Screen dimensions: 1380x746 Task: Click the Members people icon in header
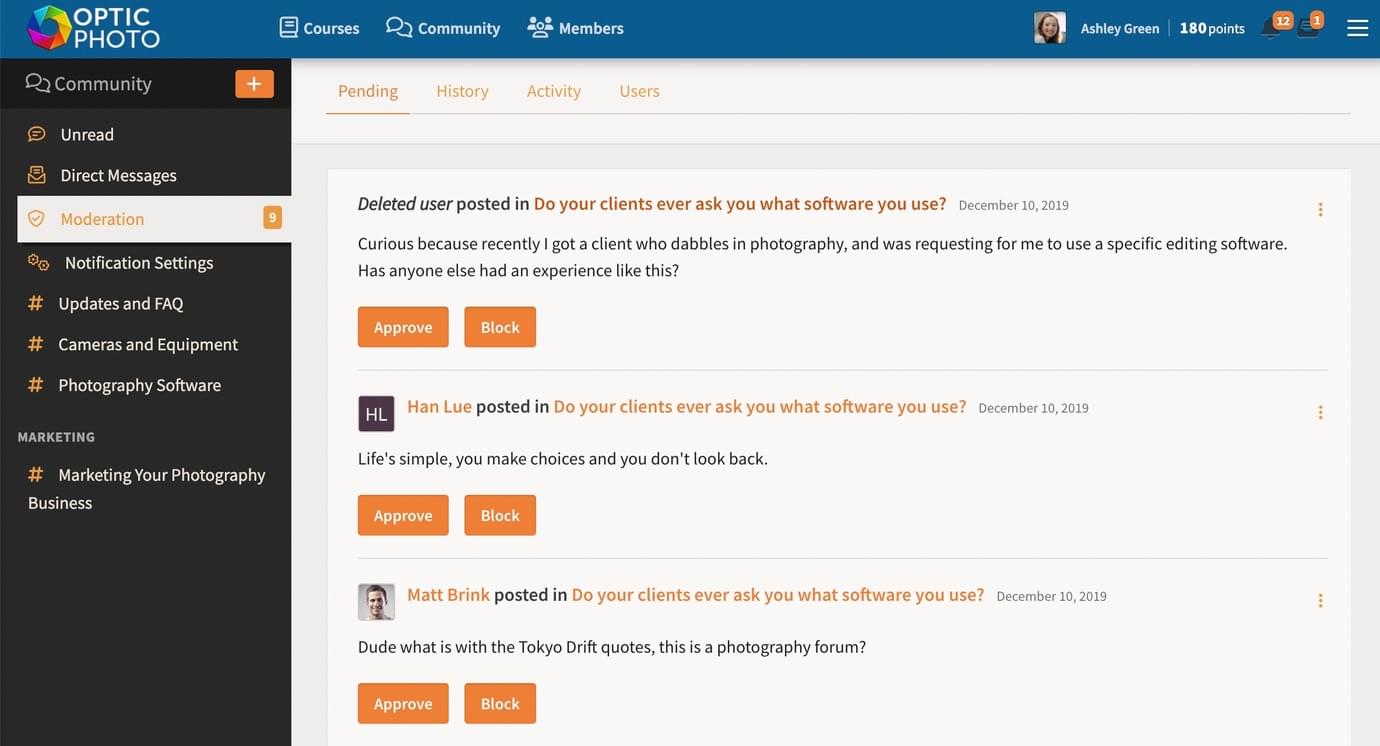click(540, 27)
